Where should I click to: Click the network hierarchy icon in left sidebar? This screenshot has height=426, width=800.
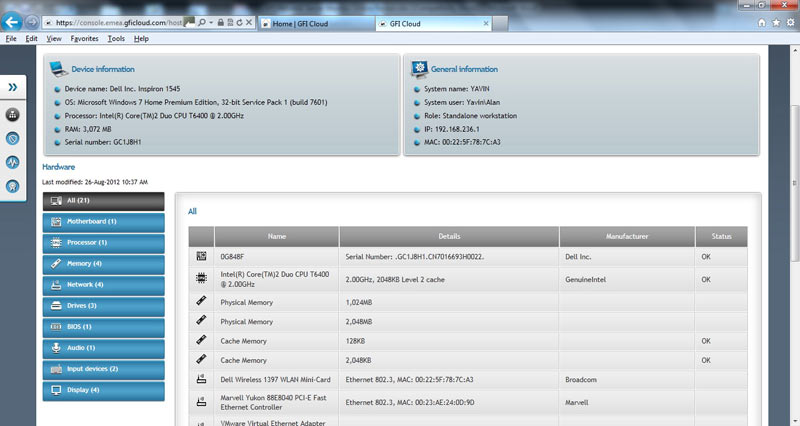pos(13,115)
